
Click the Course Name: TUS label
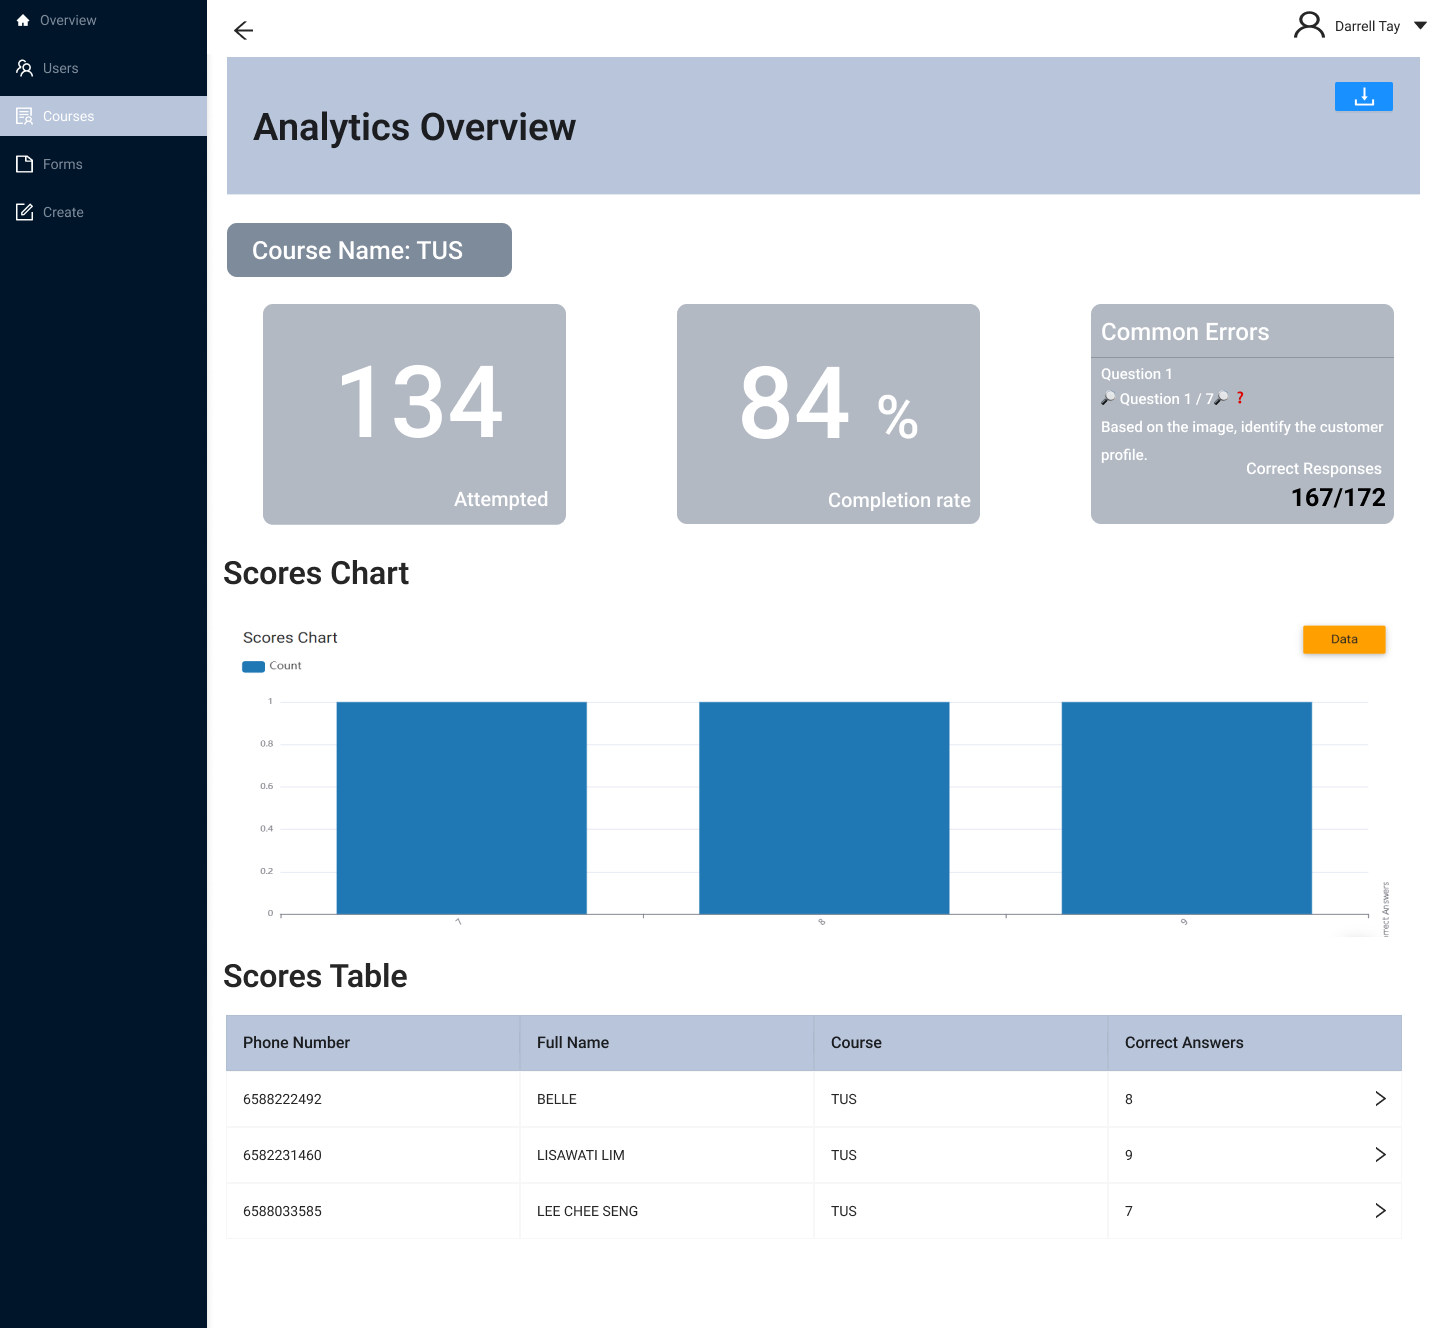tap(369, 250)
